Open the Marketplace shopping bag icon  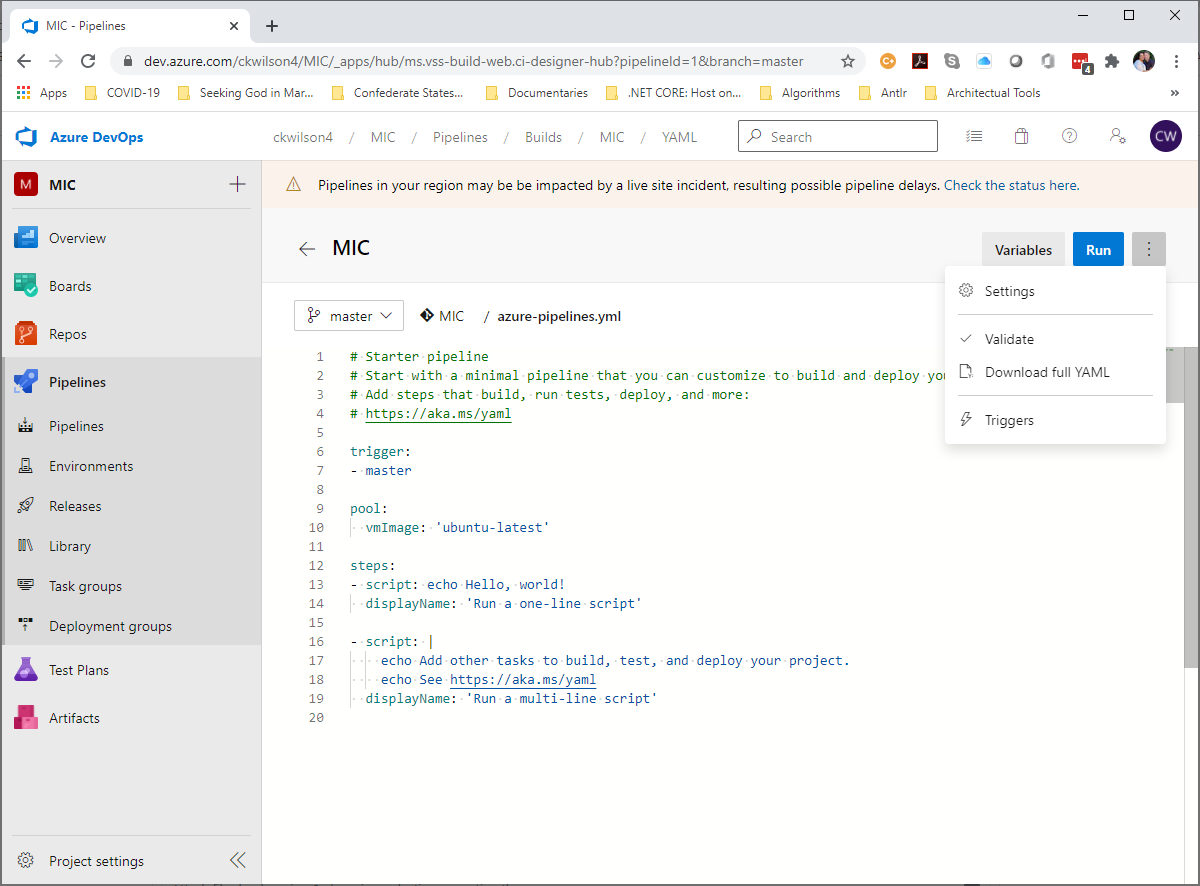click(1021, 135)
